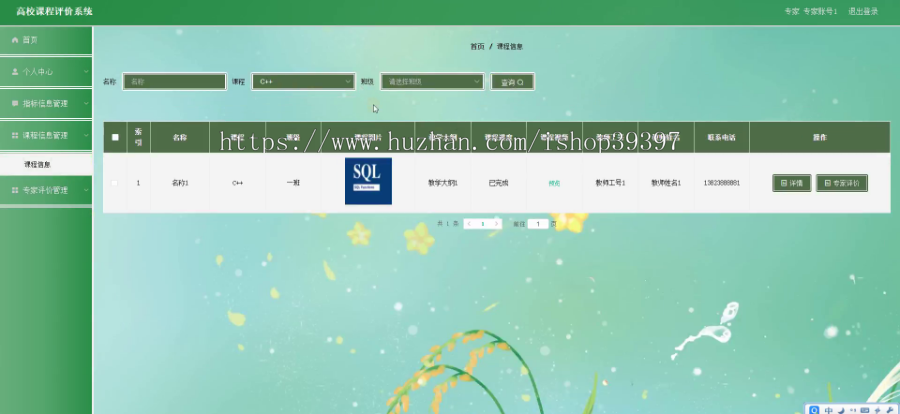
Task: Click the skin icon before the wrench
Action: pos(878,410)
